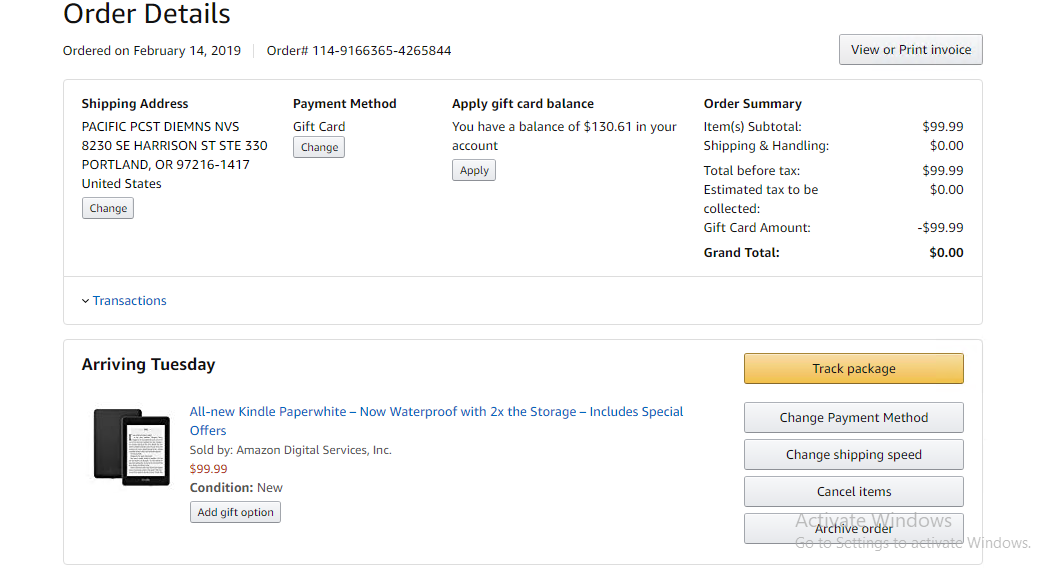The width and height of the screenshot is (1044, 569).
Task: Click the Change Payment Method button
Action: (x=853, y=418)
